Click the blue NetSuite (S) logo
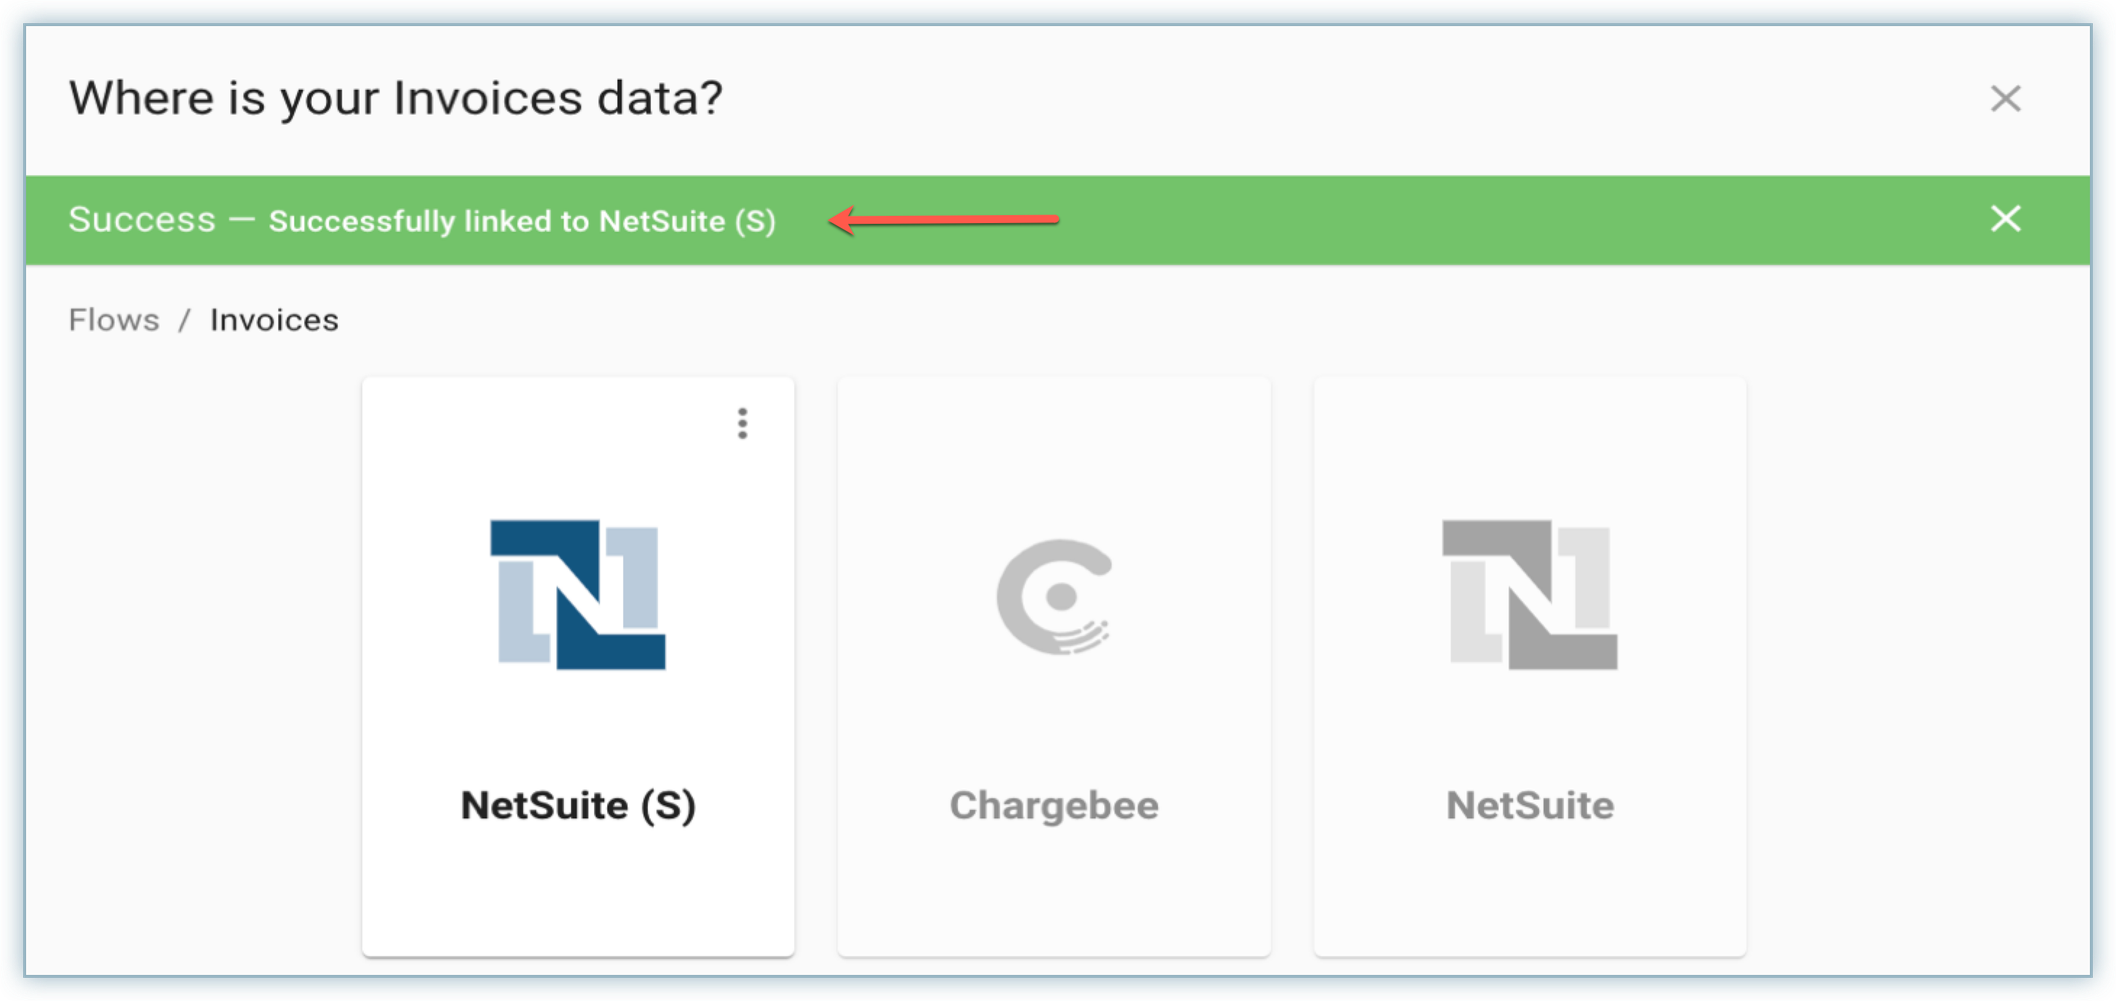The width and height of the screenshot is (2116, 1001). (578, 594)
